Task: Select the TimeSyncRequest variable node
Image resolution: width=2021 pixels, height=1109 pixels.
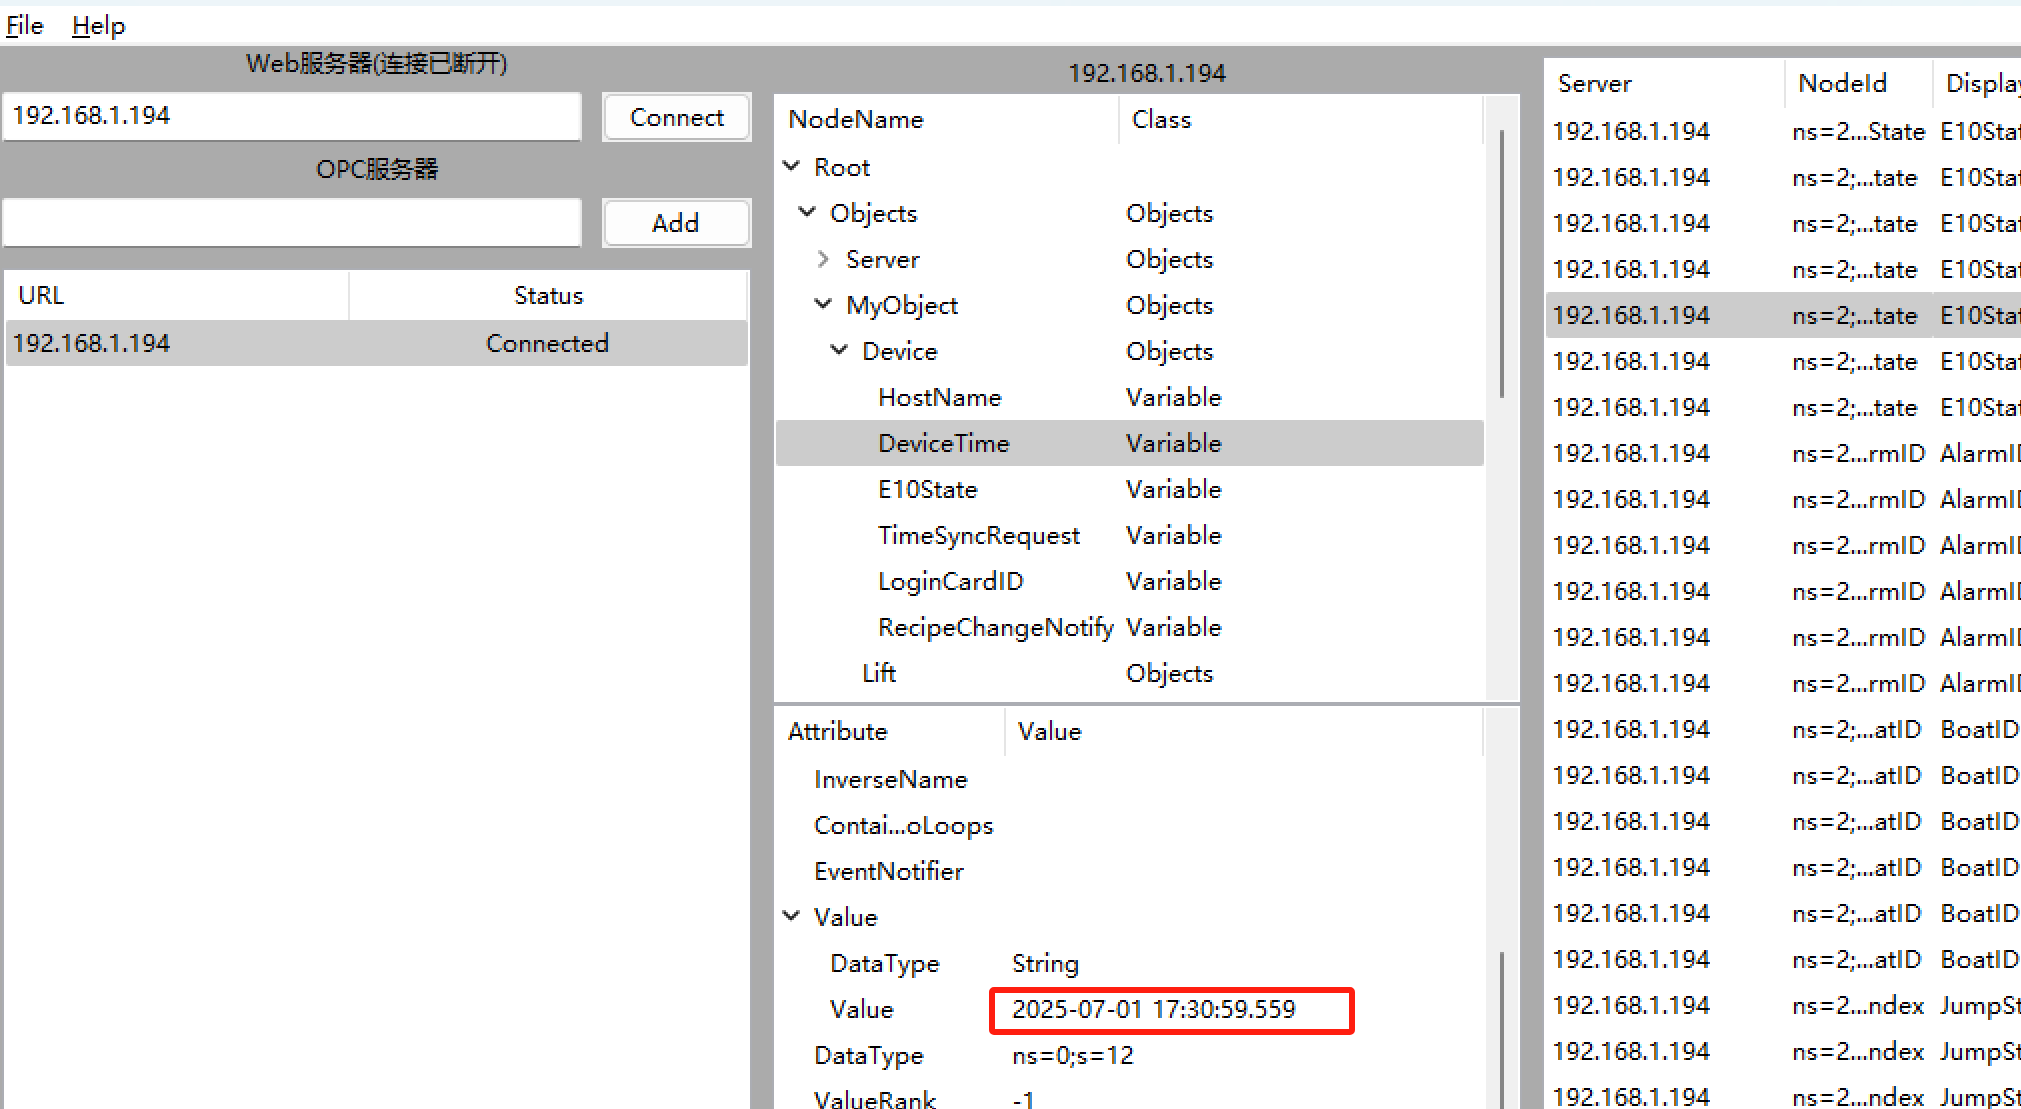Action: (x=978, y=535)
